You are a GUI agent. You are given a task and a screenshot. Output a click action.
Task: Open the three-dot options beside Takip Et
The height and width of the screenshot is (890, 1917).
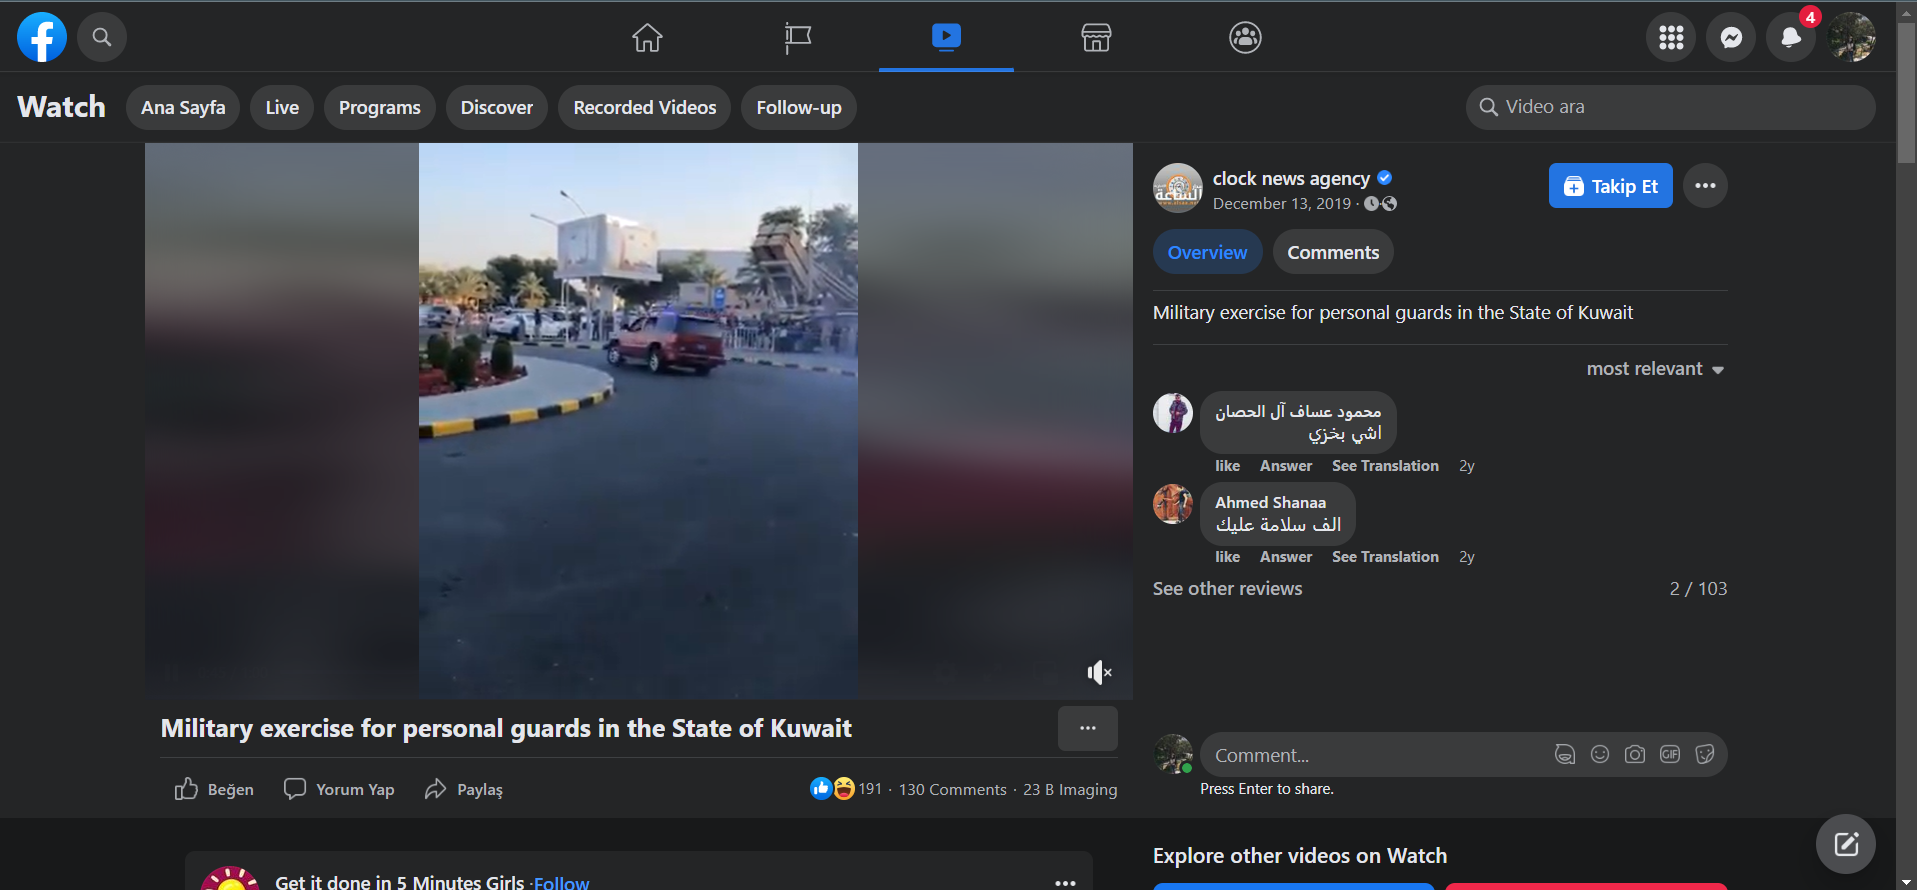coord(1705,186)
